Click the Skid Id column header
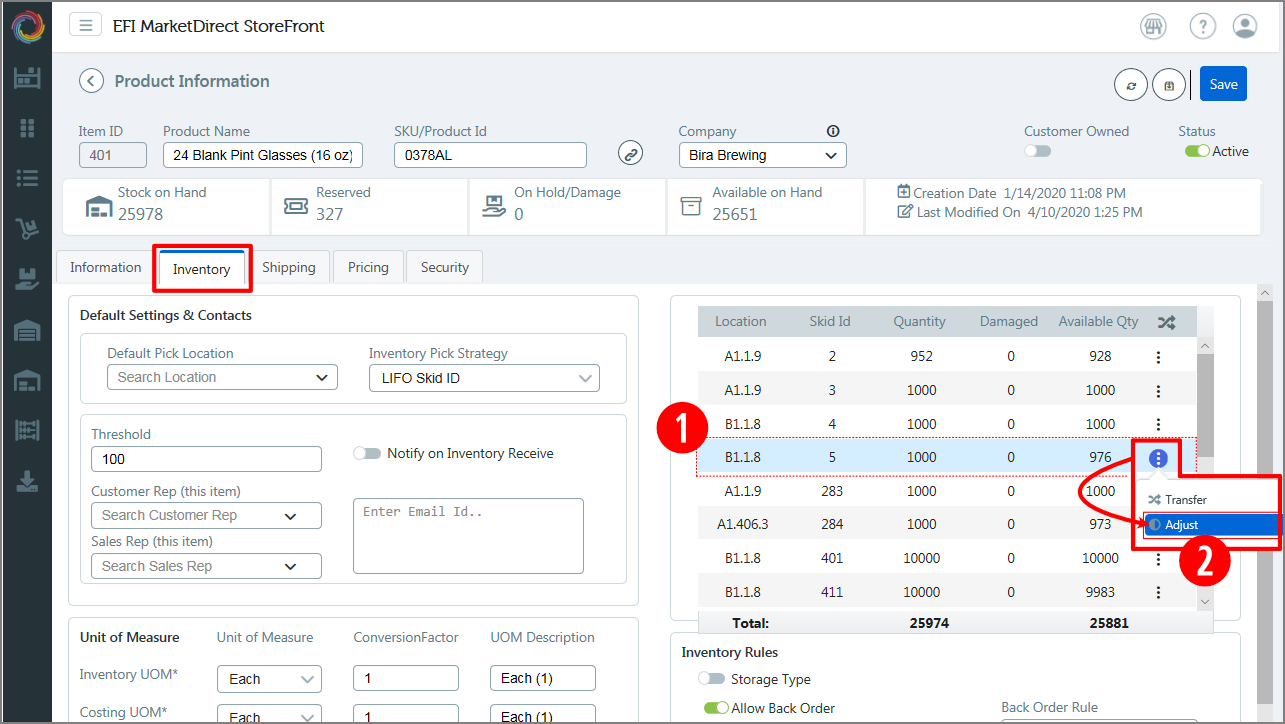 pos(830,322)
